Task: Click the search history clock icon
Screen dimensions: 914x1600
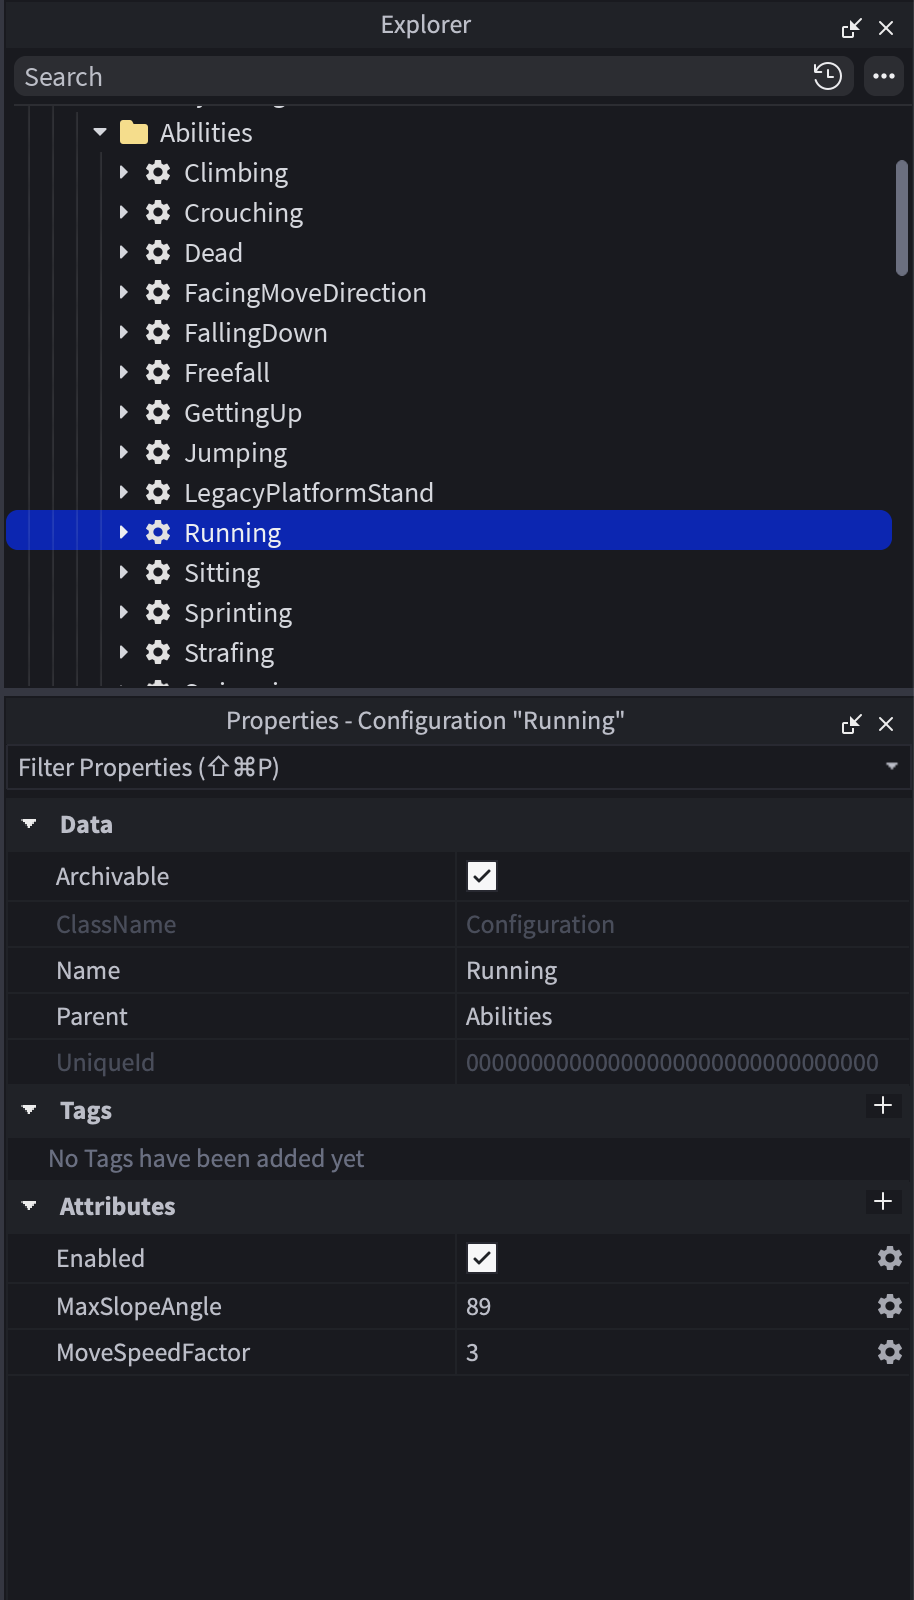Action: click(x=827, y=76)
